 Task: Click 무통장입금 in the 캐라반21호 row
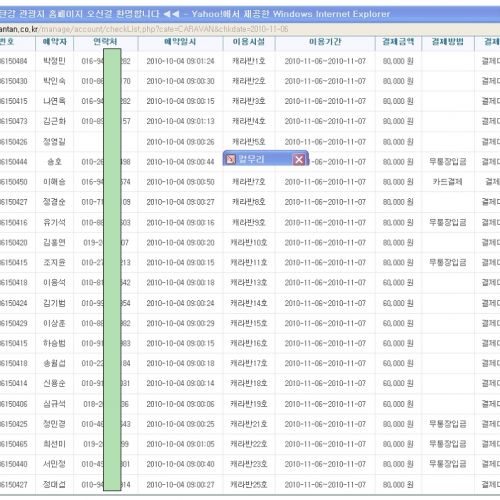coord(448,424)
